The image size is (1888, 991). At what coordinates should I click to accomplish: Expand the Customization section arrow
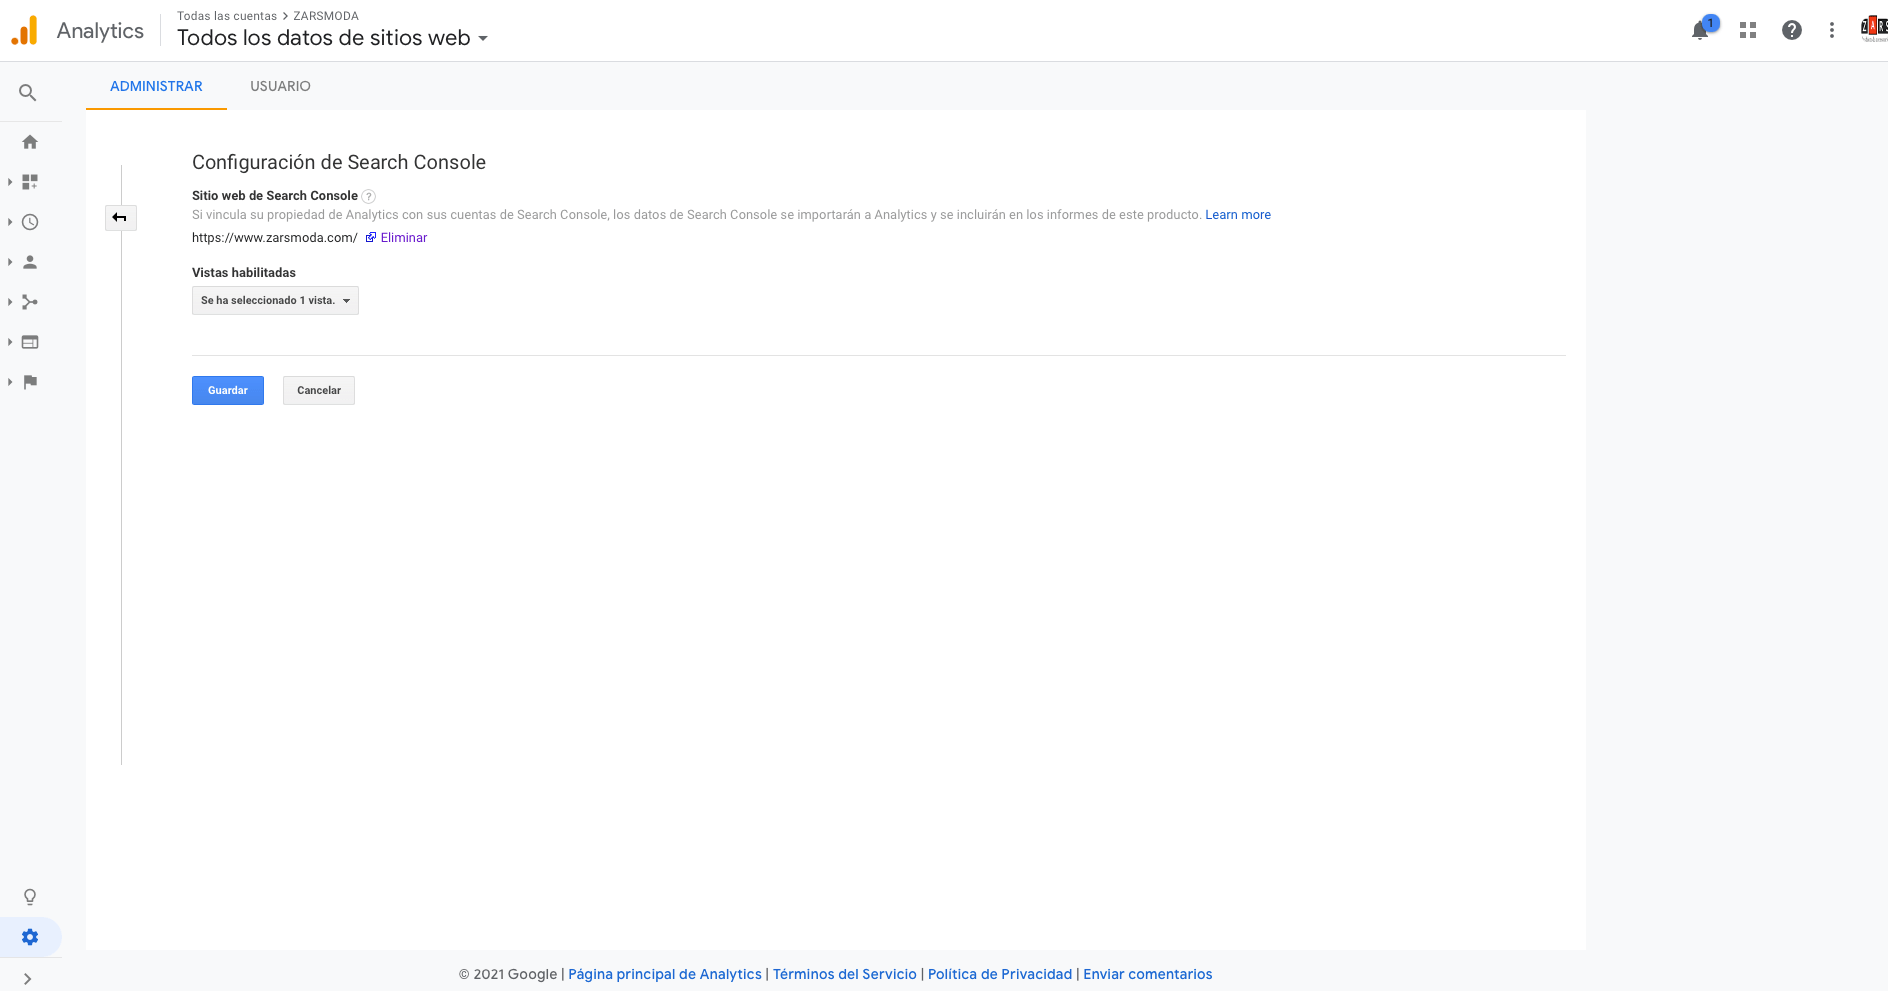click(x=10, y=182)
